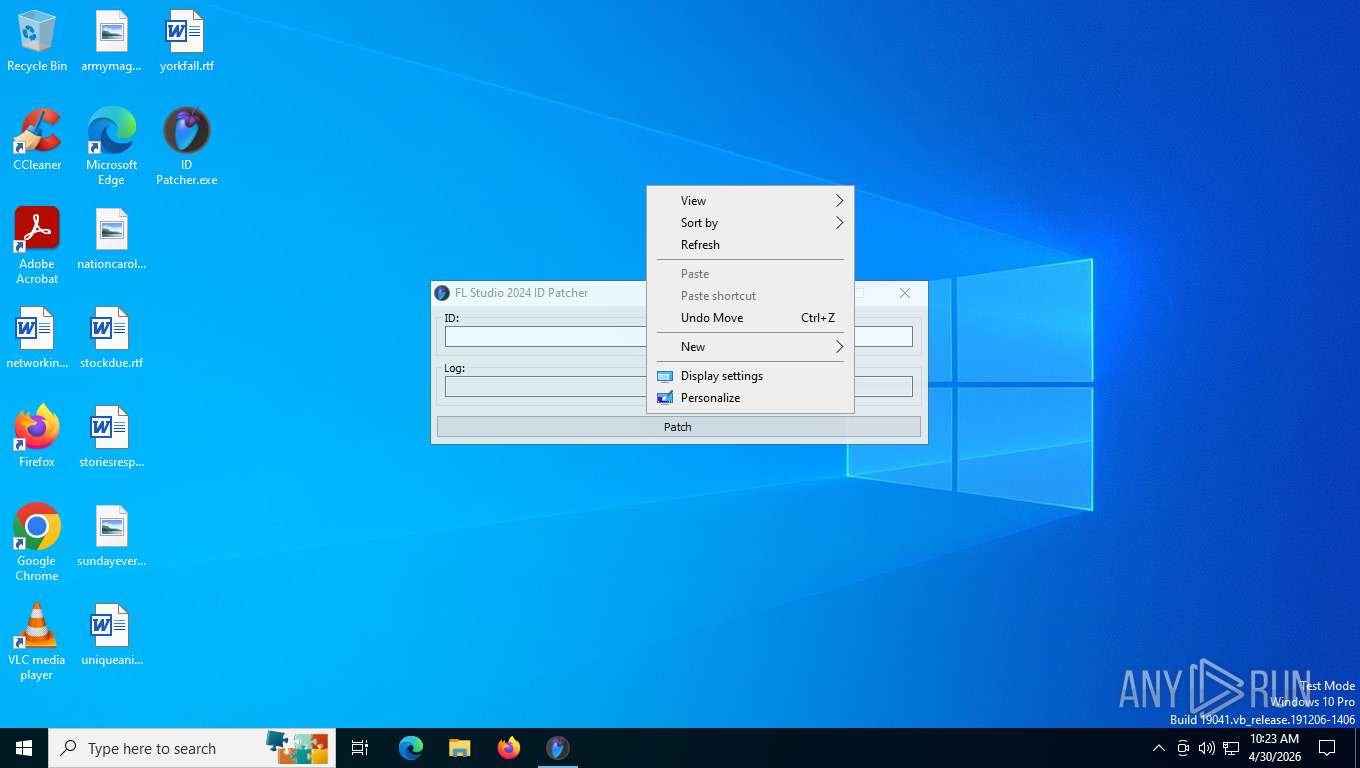1360x768 pixels.
Task: Open the notification center icon
Action: [x=1327, y=748]
